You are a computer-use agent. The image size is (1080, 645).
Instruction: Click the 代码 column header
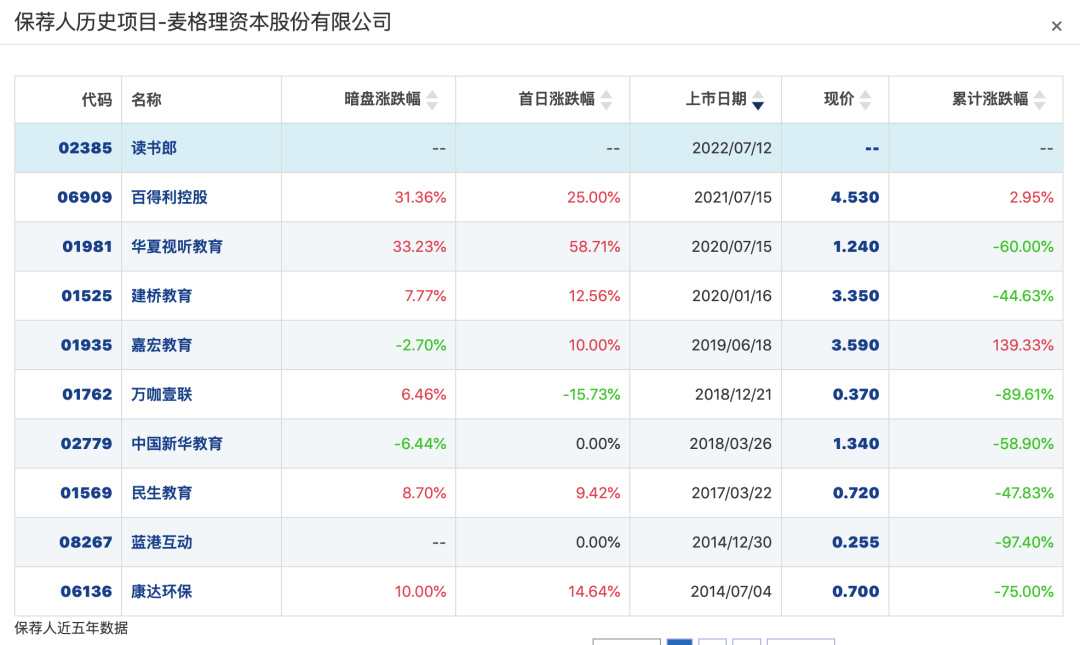tap(96, 100)
